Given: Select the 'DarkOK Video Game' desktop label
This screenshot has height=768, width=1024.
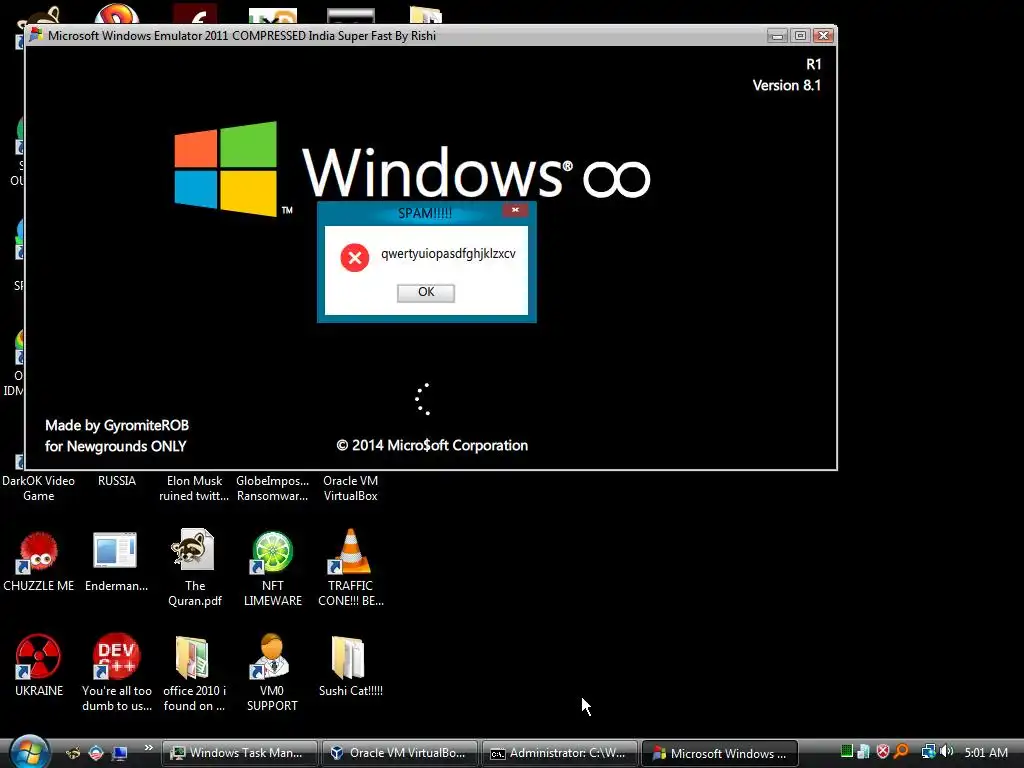Looking at the screenshot, I should 39,488.
